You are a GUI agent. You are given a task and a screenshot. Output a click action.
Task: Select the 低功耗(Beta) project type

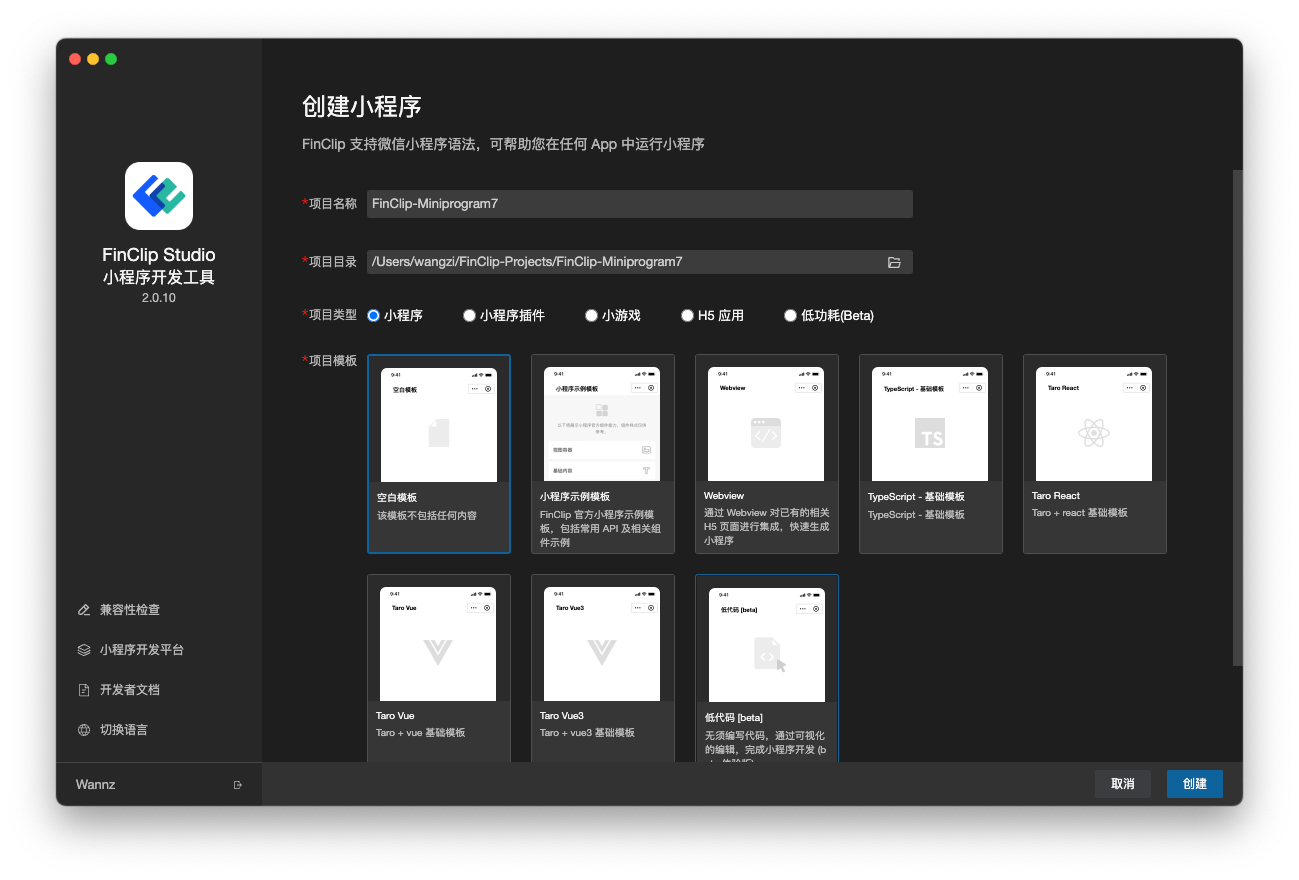pyautogui.click(x=790, y=315)
